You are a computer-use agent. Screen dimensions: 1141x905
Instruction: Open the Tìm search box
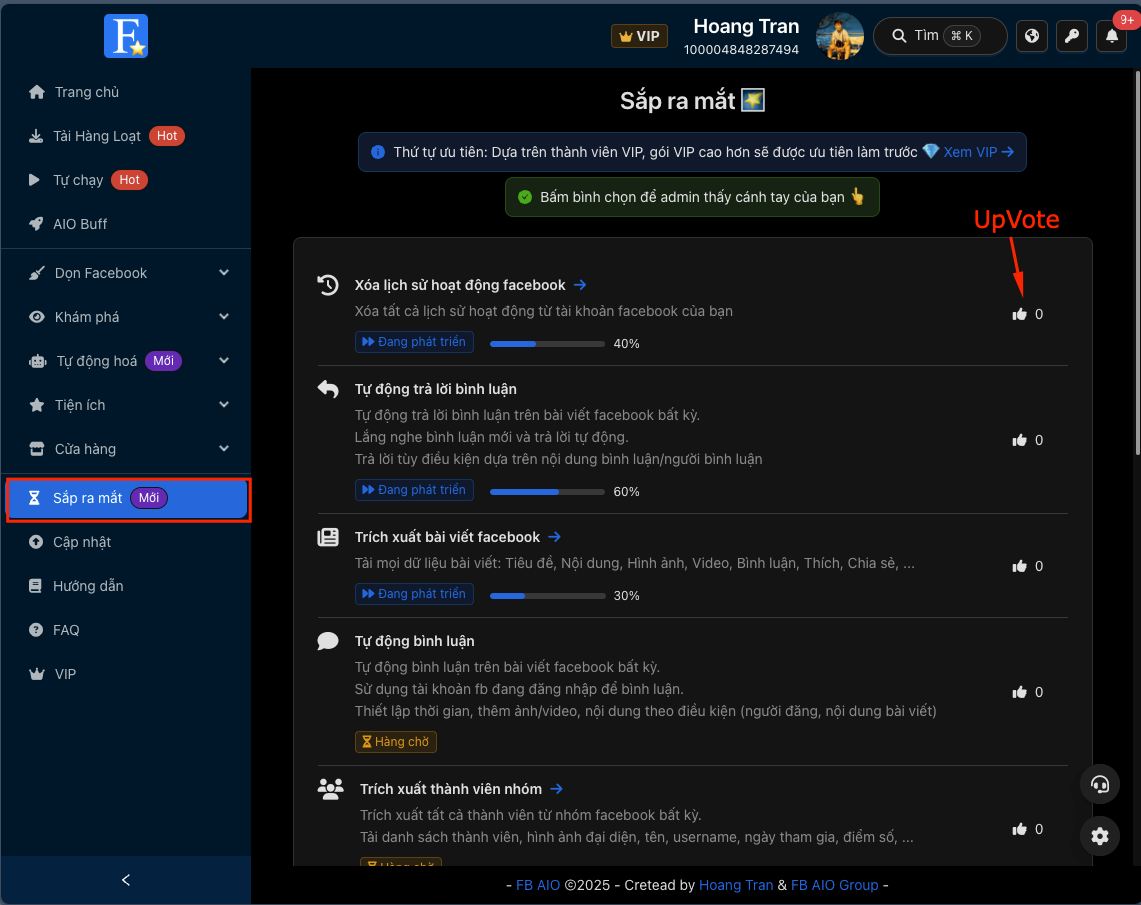[939, 36]
